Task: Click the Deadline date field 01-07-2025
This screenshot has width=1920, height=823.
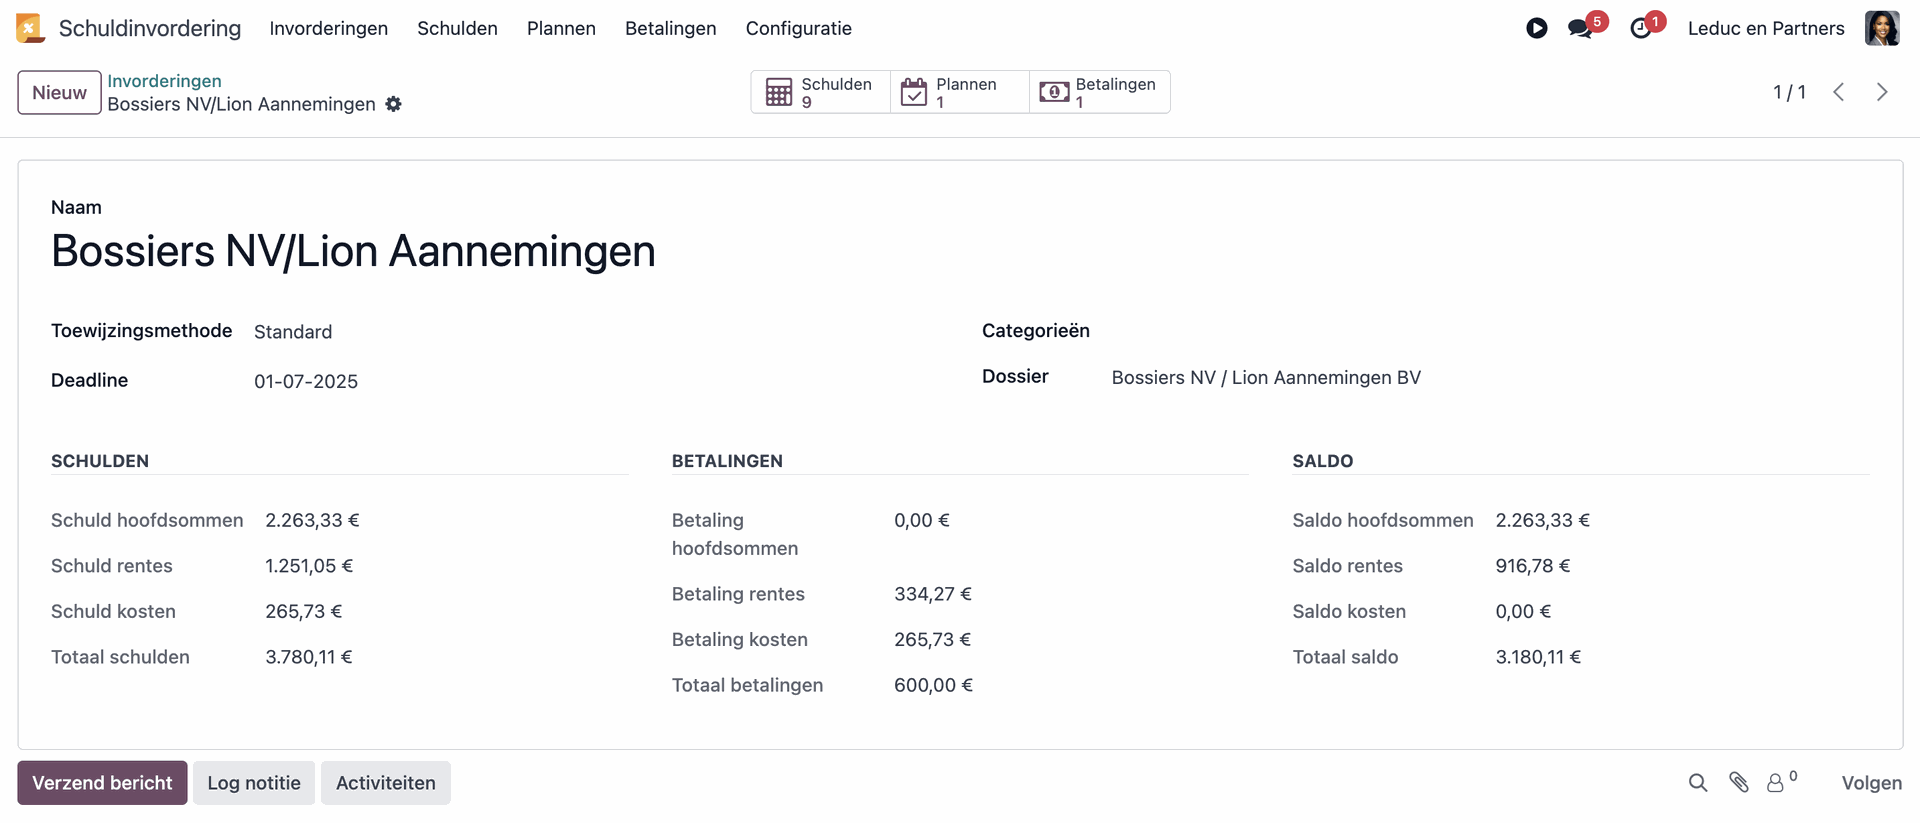Action: (x=306, y=381)
